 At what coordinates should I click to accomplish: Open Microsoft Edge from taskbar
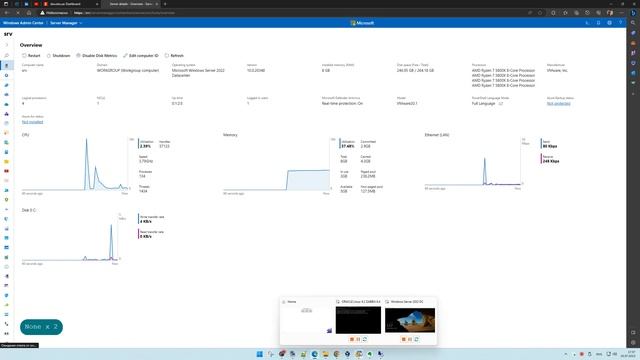tap(315, 354)
